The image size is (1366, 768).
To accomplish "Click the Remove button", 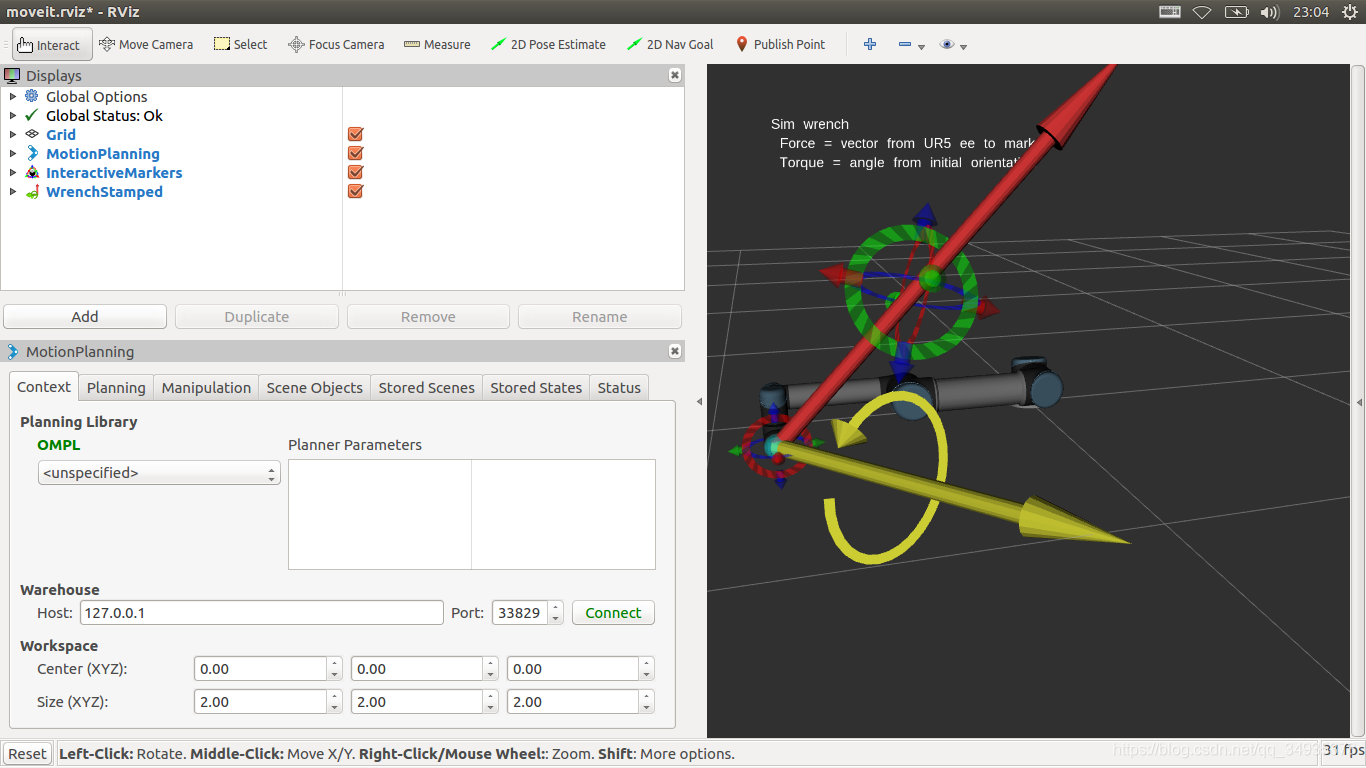I will pyautogui.click(x=428, y=316).
